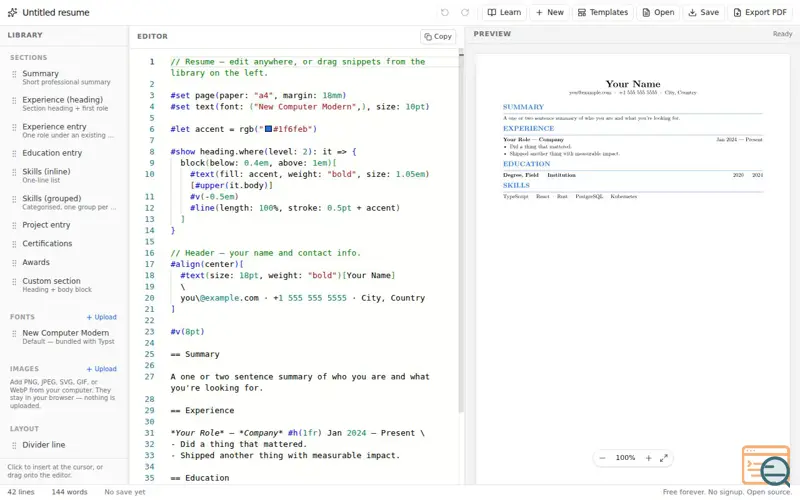Click the Untitled resume title
This screenshot has height=500, width=800.
tap(56, 12)
